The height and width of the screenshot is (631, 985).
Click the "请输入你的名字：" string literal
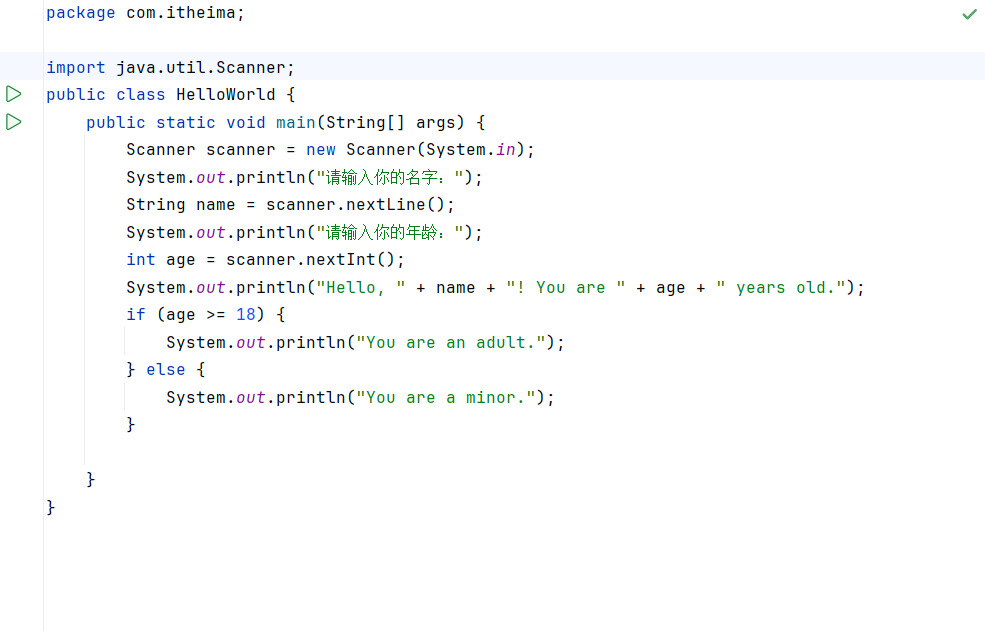pos(389,177)
